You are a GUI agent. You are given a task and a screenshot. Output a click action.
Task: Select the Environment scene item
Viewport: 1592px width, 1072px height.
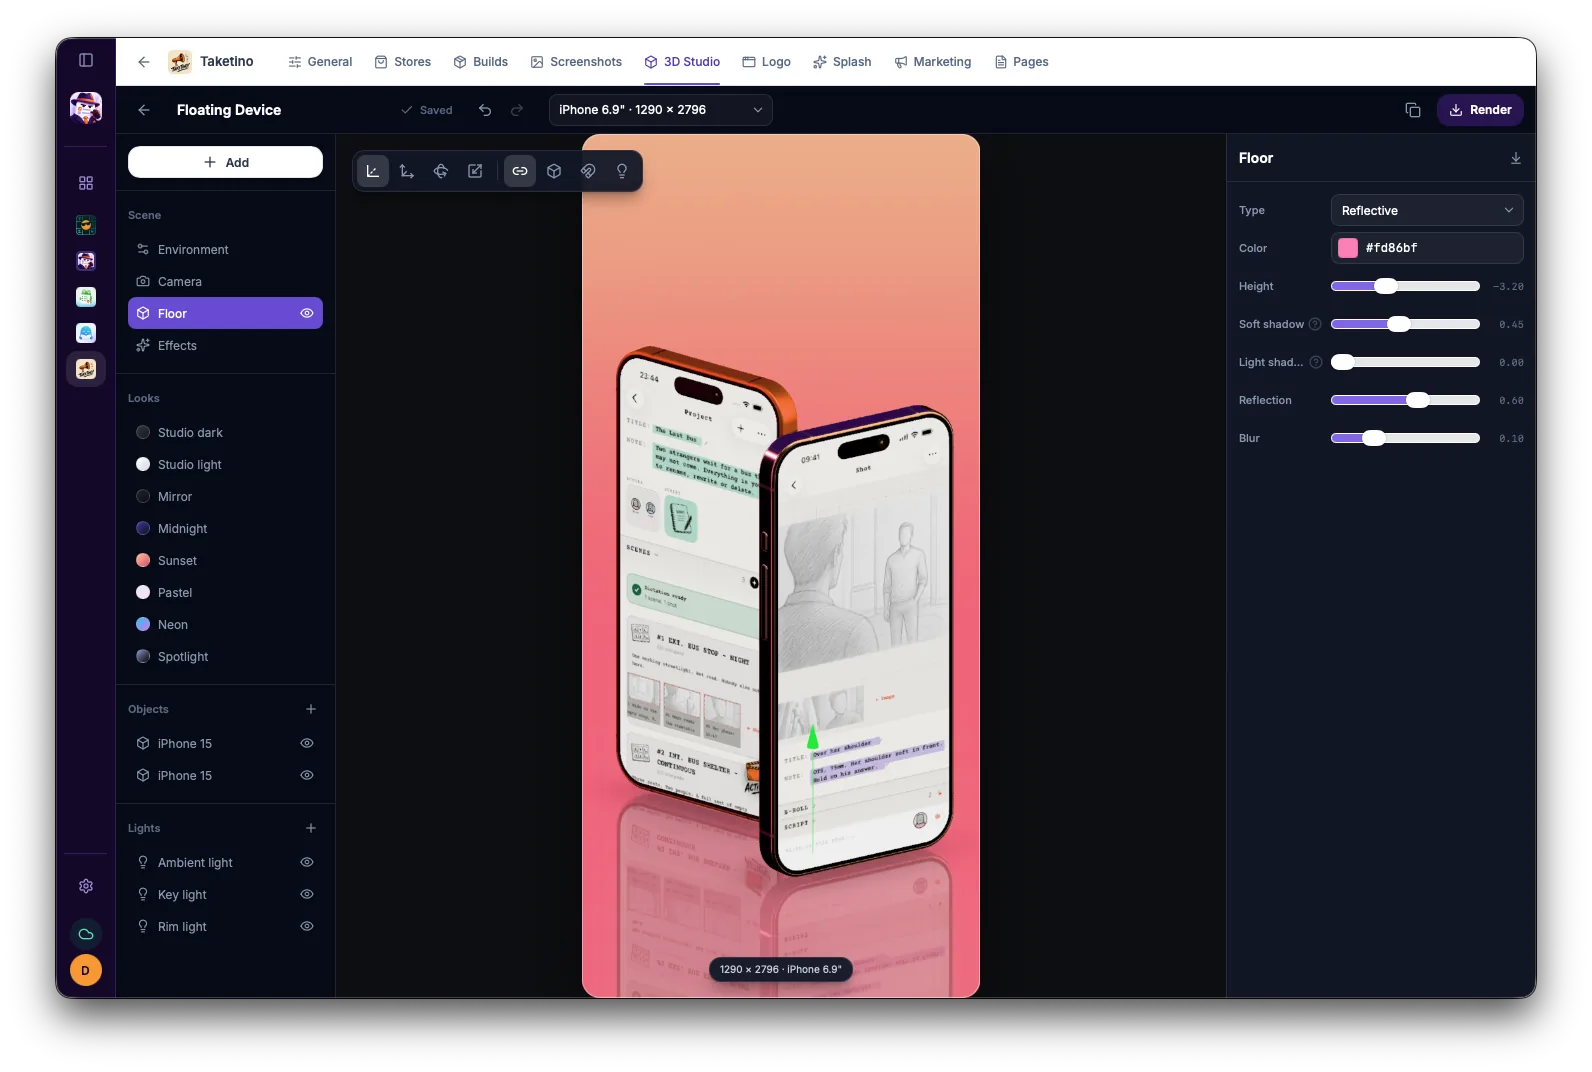225,249
